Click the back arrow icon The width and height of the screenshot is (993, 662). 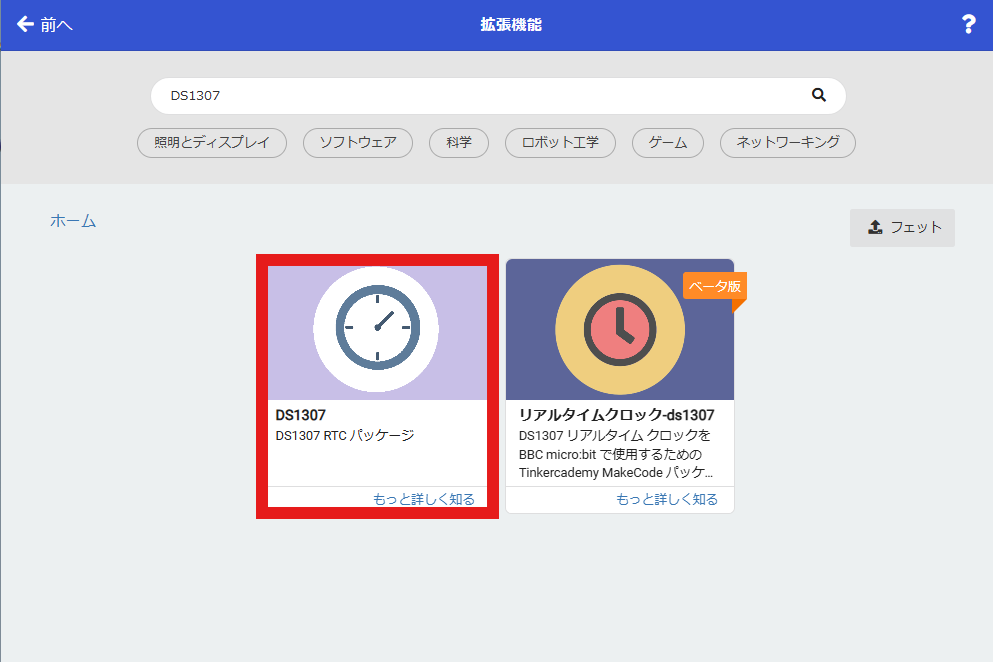pos(25,24)
